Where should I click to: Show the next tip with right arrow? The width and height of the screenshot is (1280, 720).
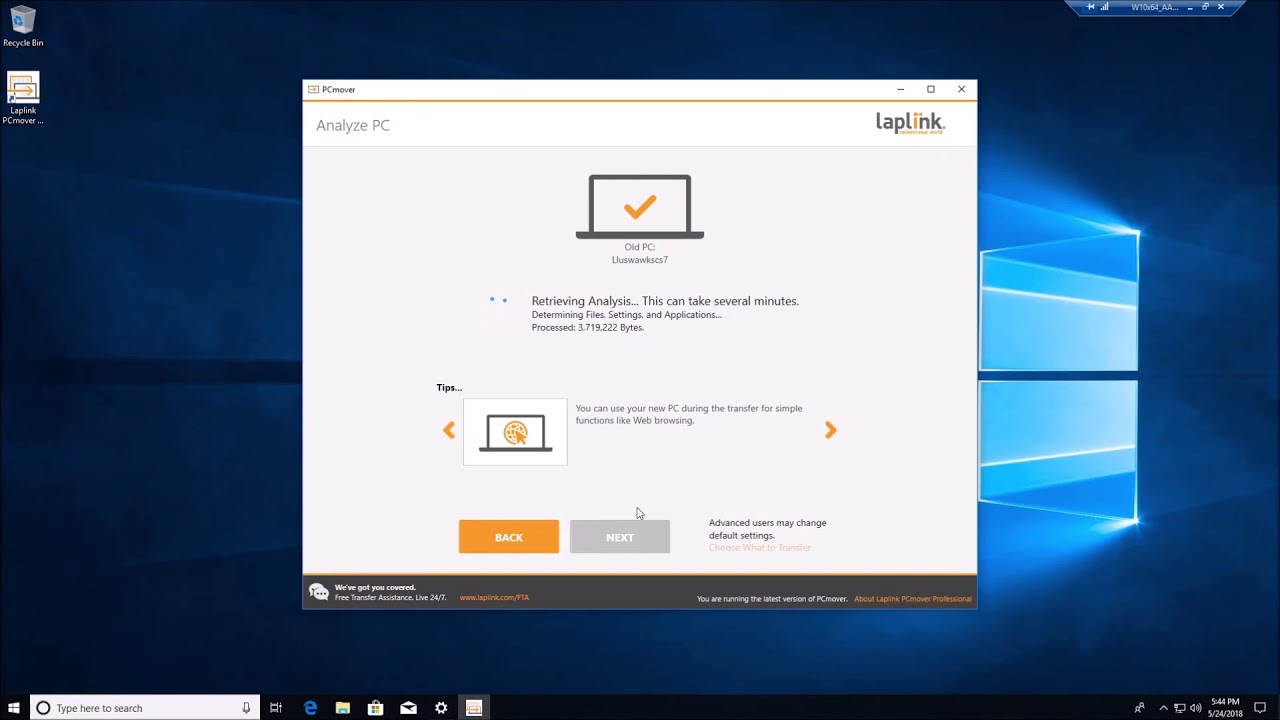coord(830,430)
